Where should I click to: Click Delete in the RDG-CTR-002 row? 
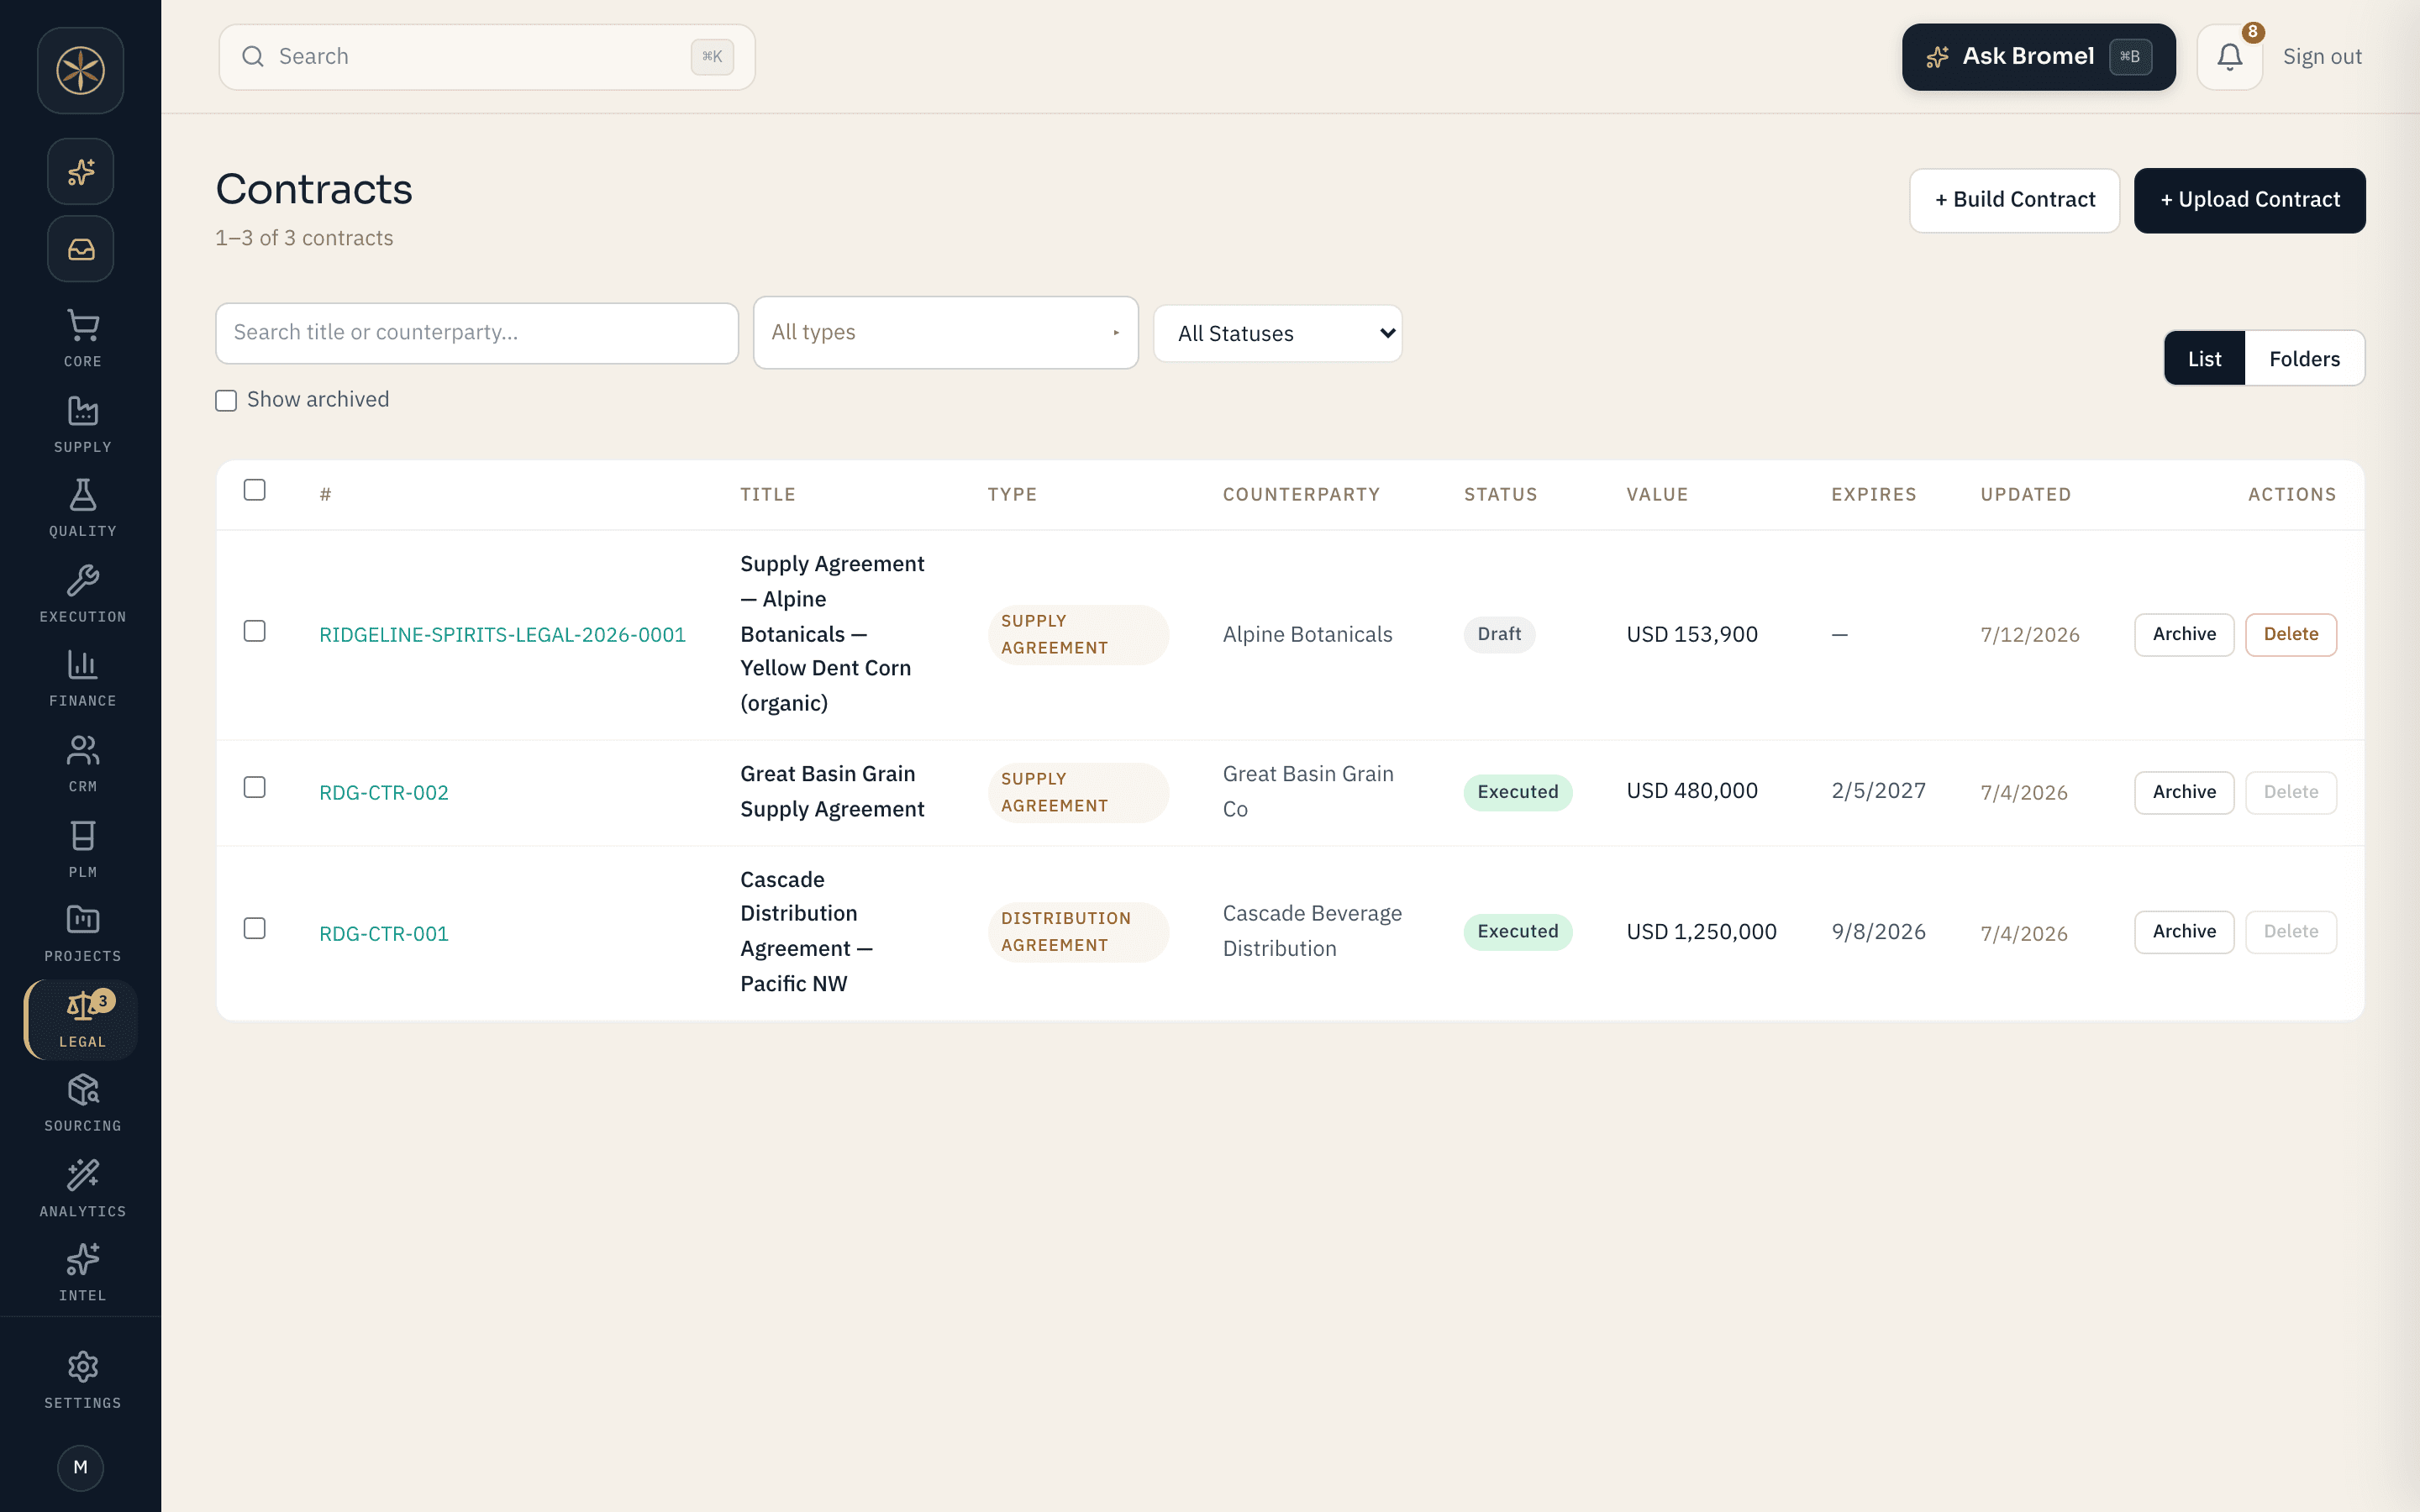point(2290,792)
